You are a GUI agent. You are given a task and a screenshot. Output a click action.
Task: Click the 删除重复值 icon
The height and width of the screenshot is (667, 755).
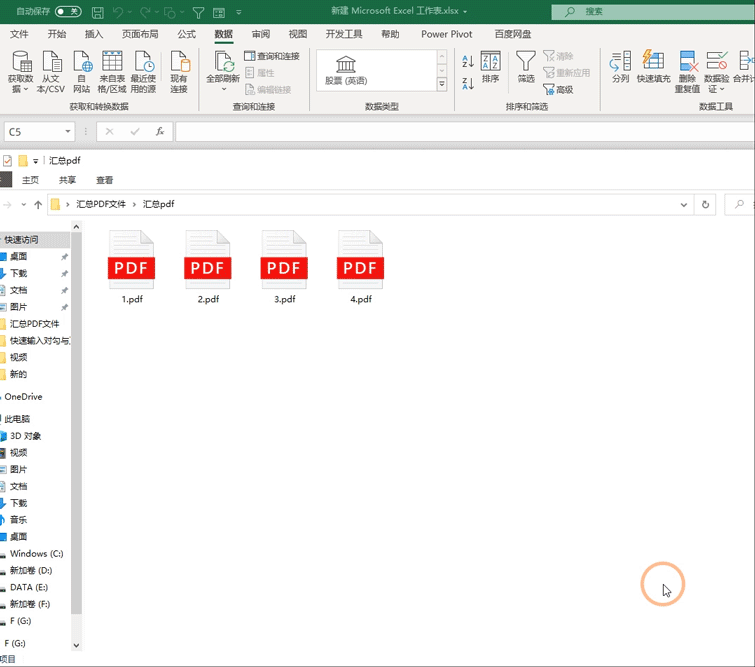click(x=688, y=72)
